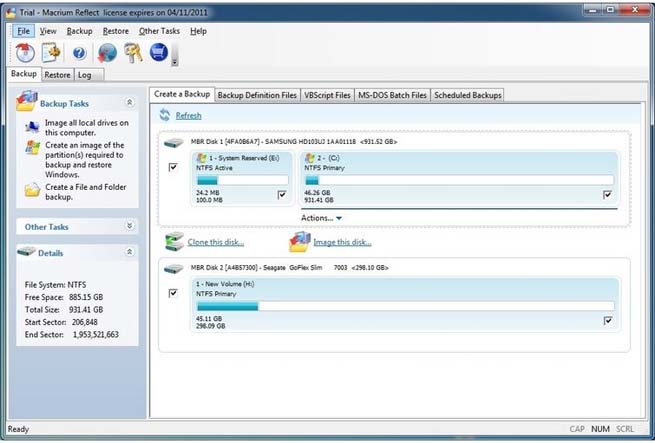
Task: Click the C: partition usage bar
Action: tap(459, 181)
